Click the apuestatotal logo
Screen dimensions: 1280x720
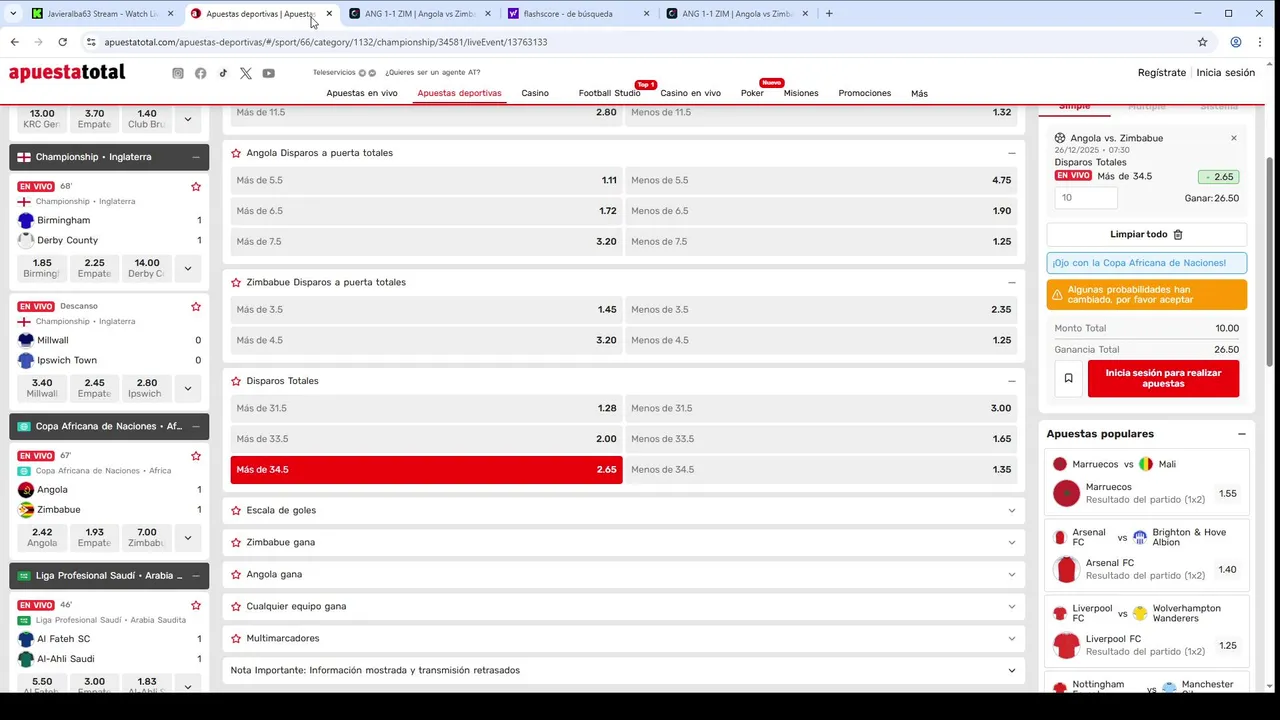pyautogui.click(x=67, y=72)
